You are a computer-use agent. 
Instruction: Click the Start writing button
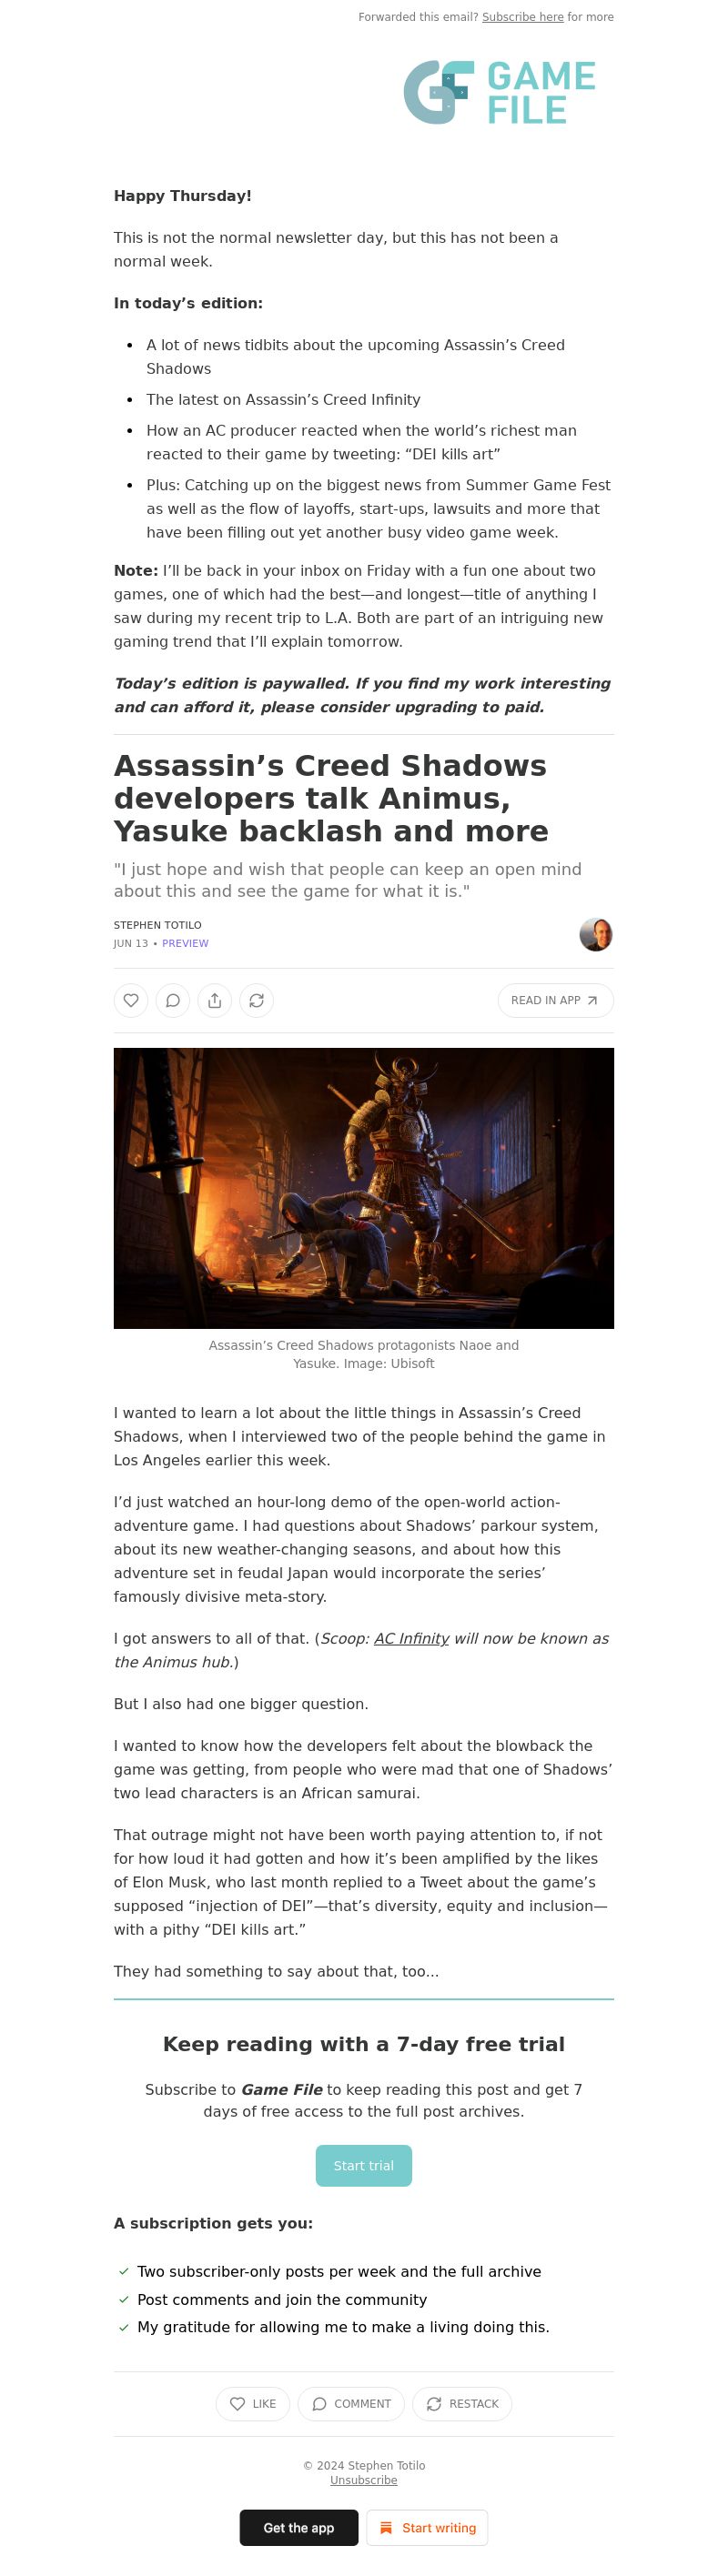point(427,2527)
